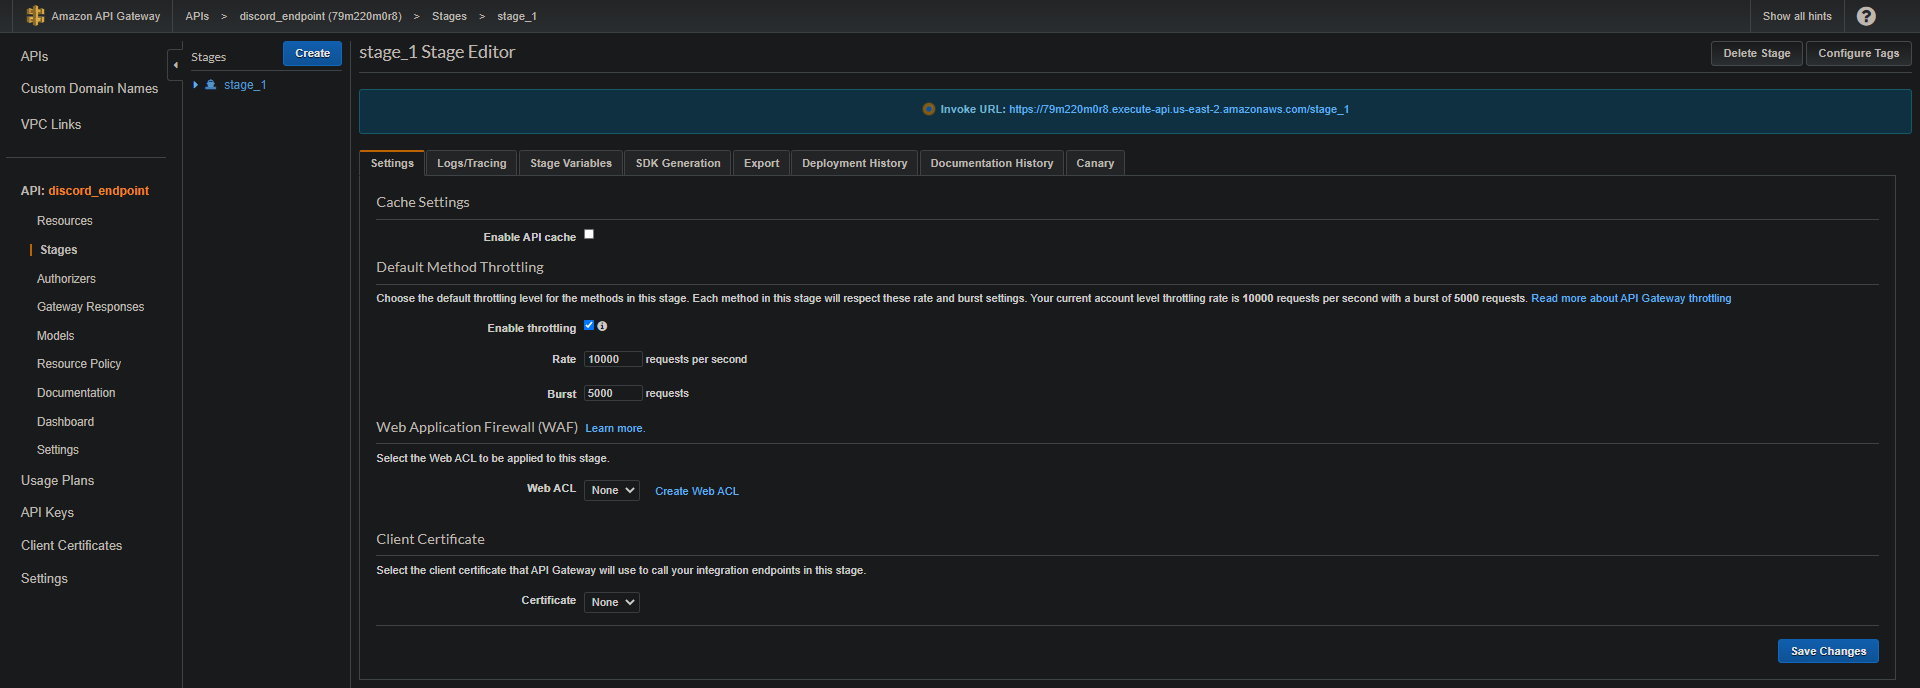Collapse the sidebar with arrow handle
The width and height of the screenshot is (1920, 688).
[x=175, y=65]
